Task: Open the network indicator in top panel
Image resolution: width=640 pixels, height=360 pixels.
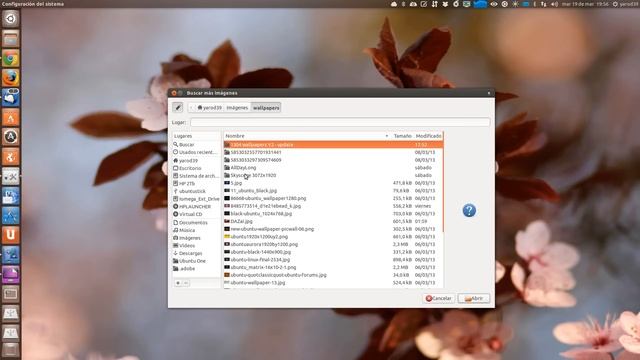Action: point(544,4)
